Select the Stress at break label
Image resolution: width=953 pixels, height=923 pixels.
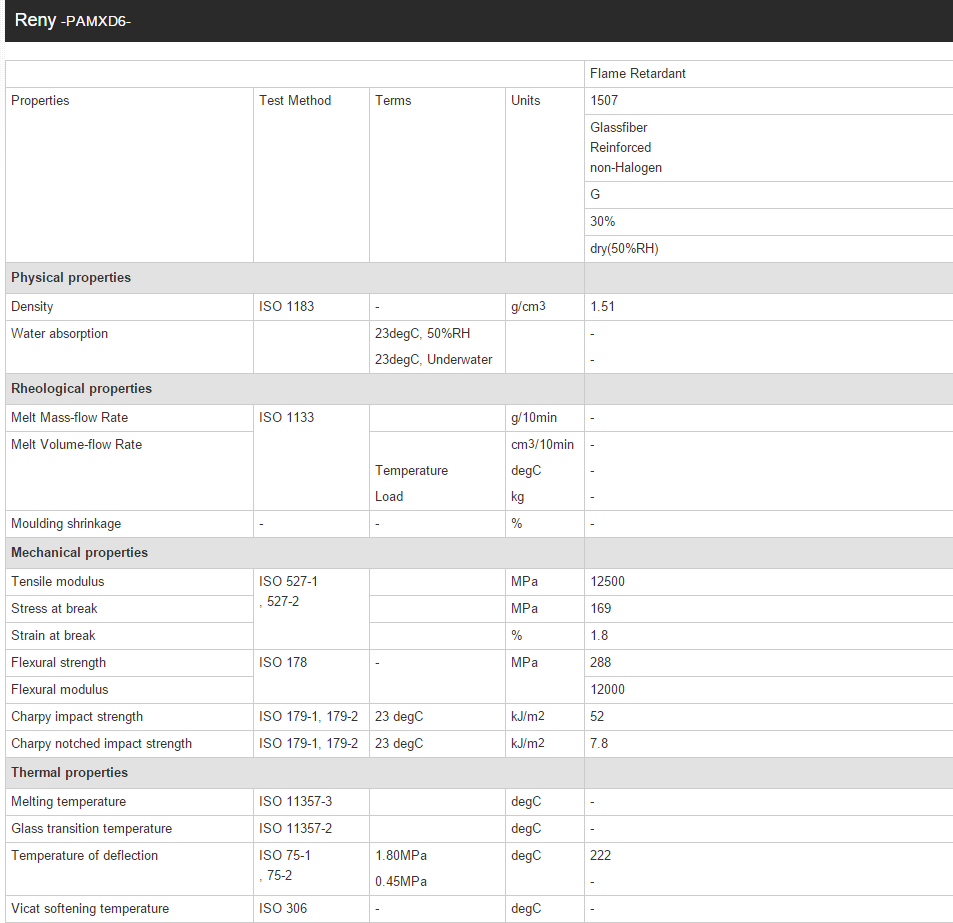pyautogui.click(x=54, y=609)
